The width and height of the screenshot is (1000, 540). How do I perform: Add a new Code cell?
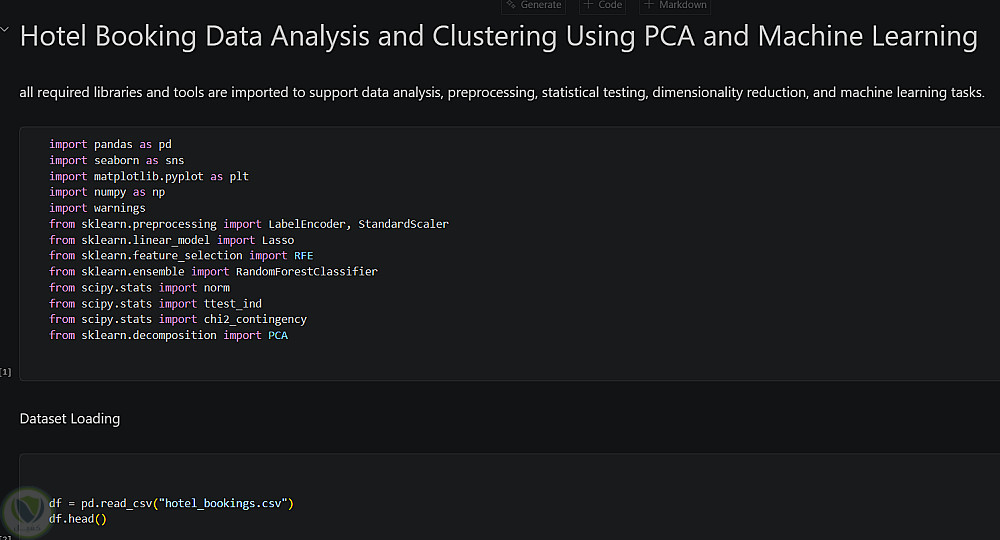[x=603, y=5]
